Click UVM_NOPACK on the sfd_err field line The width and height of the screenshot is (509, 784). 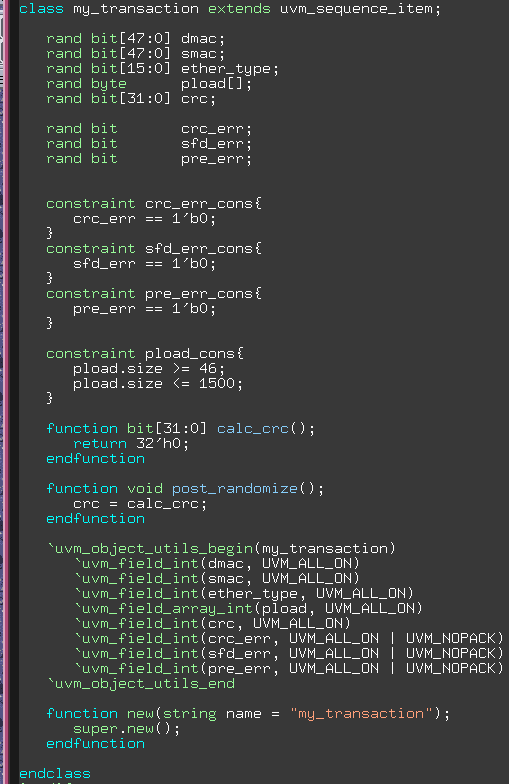click(x=450, y=654)
